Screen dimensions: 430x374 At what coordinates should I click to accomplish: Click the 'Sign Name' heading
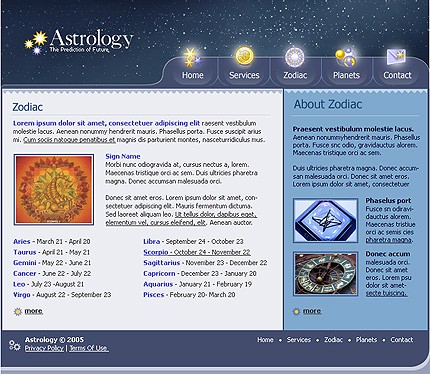point(123,156)
